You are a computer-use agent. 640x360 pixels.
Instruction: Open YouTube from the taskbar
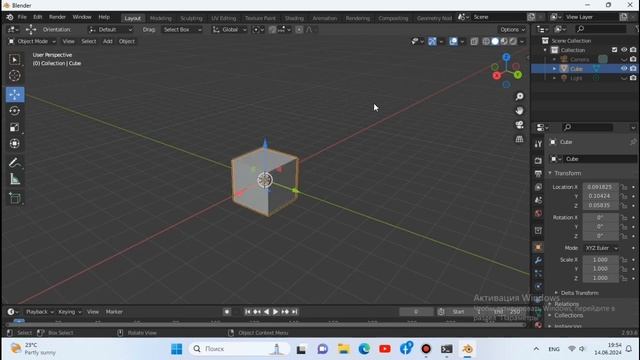(x=384, y=349)
